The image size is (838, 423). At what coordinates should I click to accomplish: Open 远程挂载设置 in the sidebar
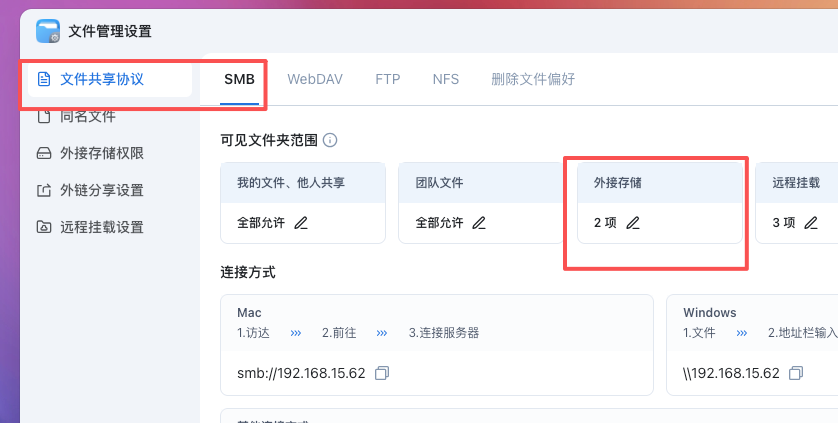click(x=102, y=227)
